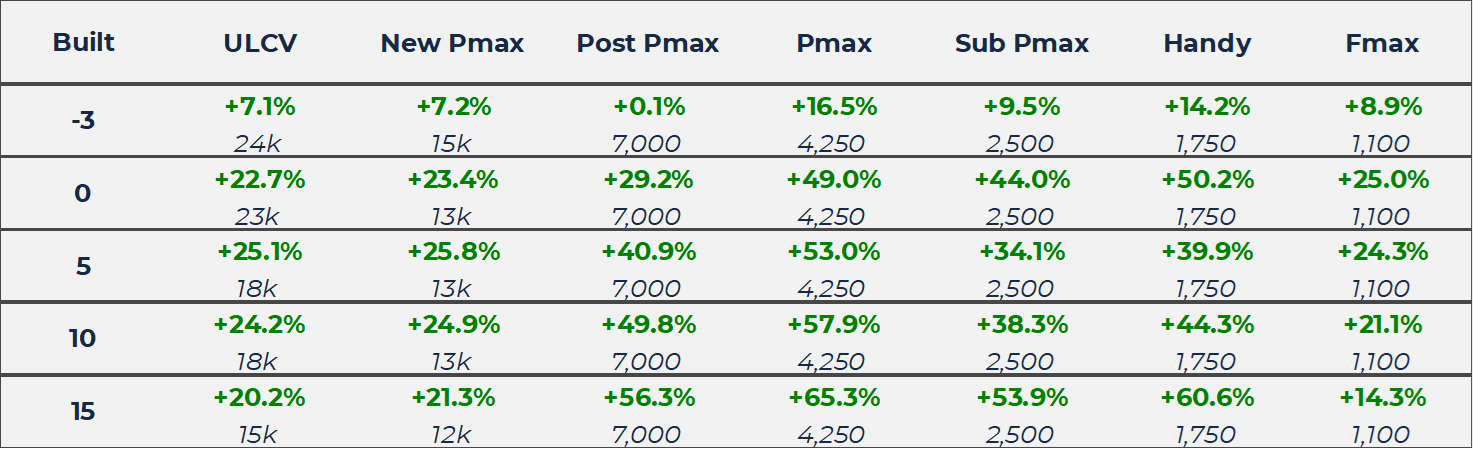Screen dimensions: 1473x449
Task: Select the row label for built age -3
Action: click(84, 121)
